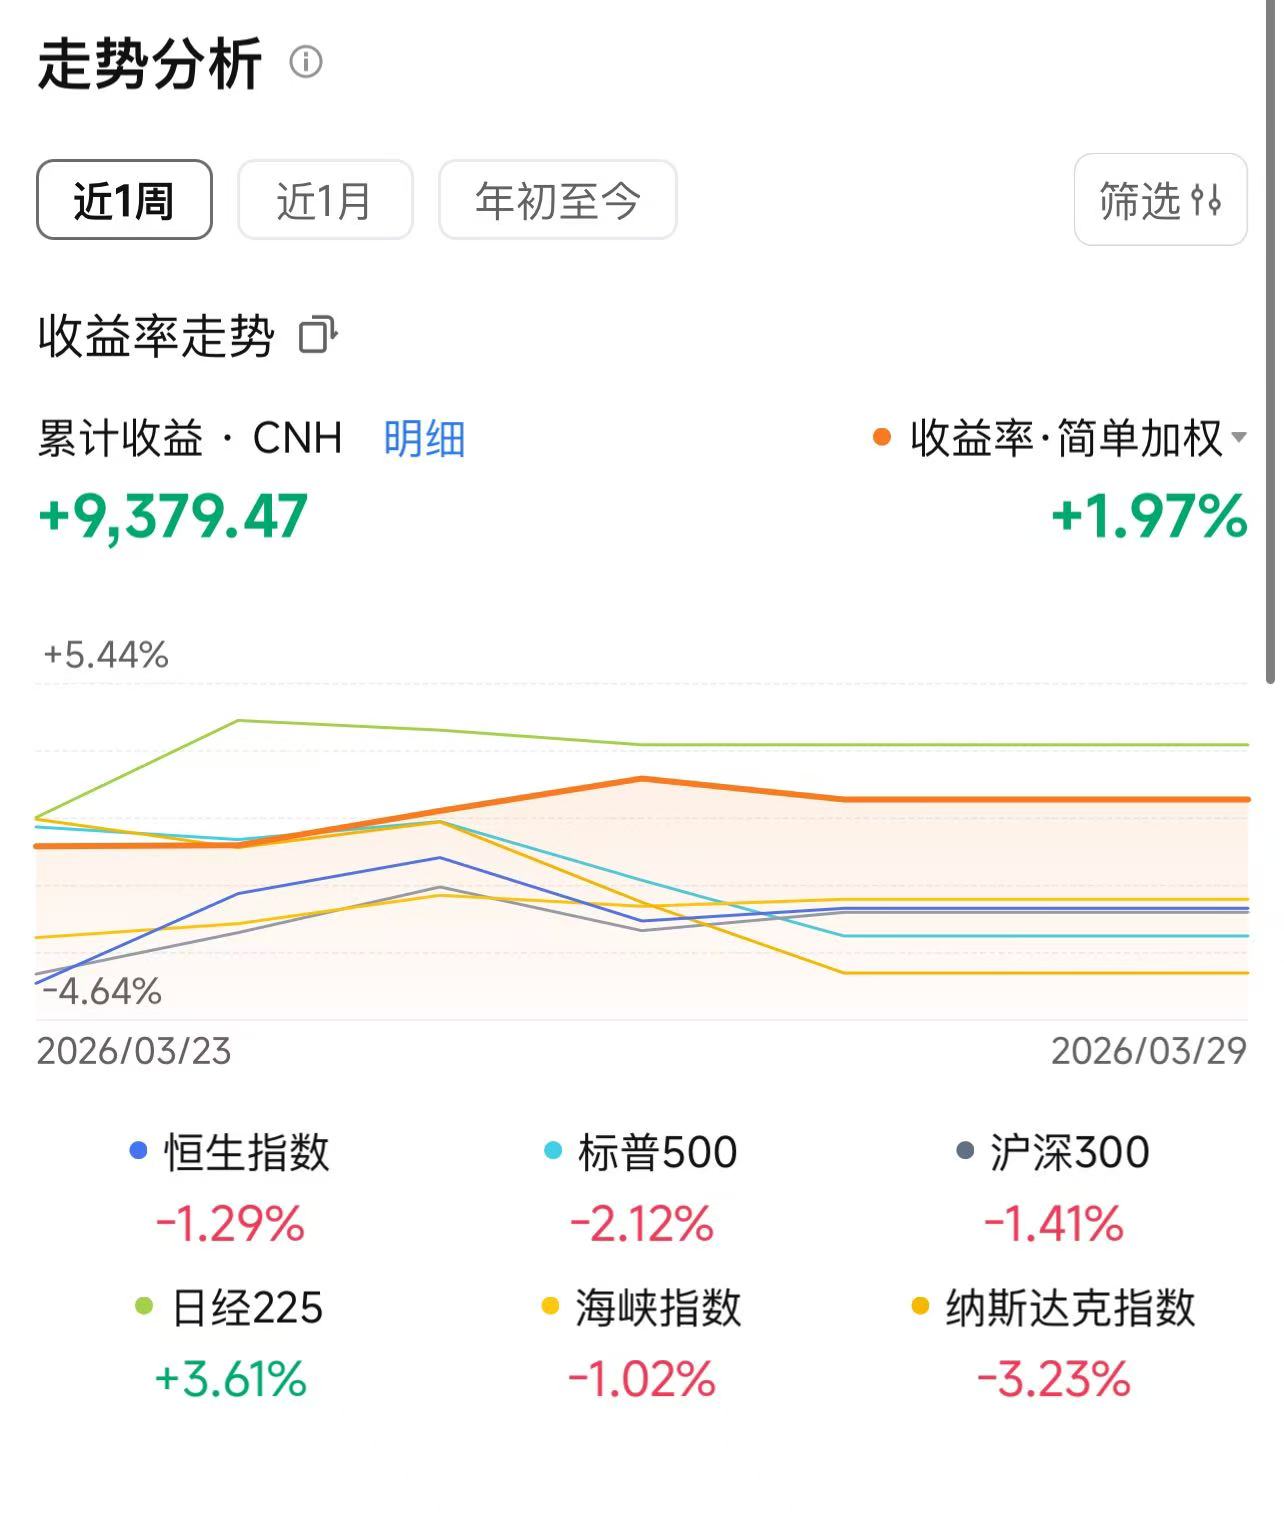
Task: Click the 2026/03/23 start date label
Action: point(134,1051)
